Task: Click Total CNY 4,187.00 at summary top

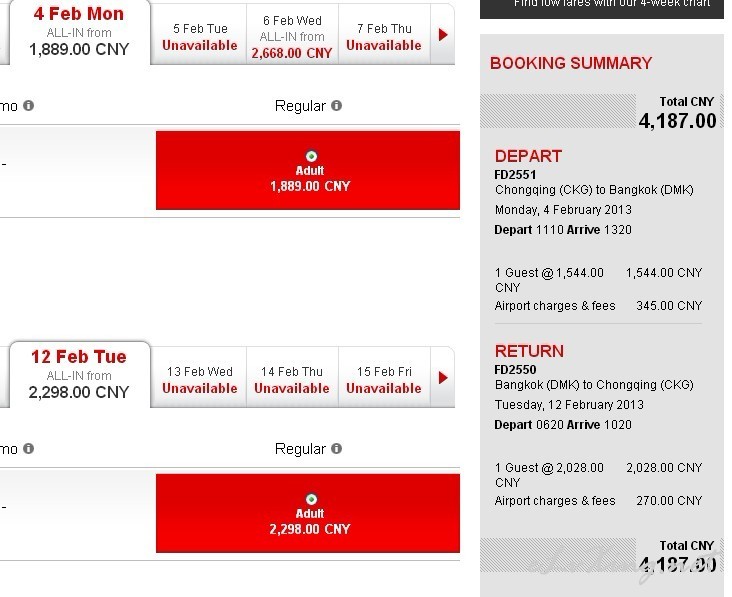Action: coord(677,113)
